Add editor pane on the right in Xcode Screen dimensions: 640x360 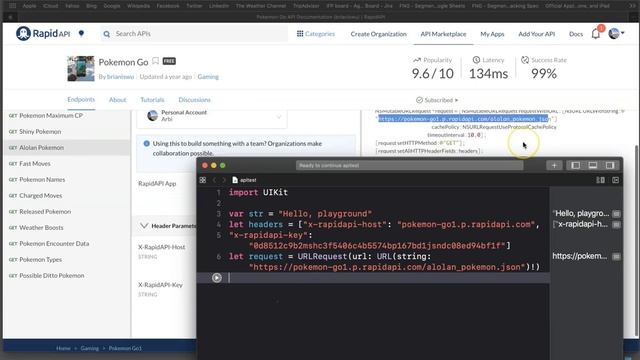click(x=616, y=180)
